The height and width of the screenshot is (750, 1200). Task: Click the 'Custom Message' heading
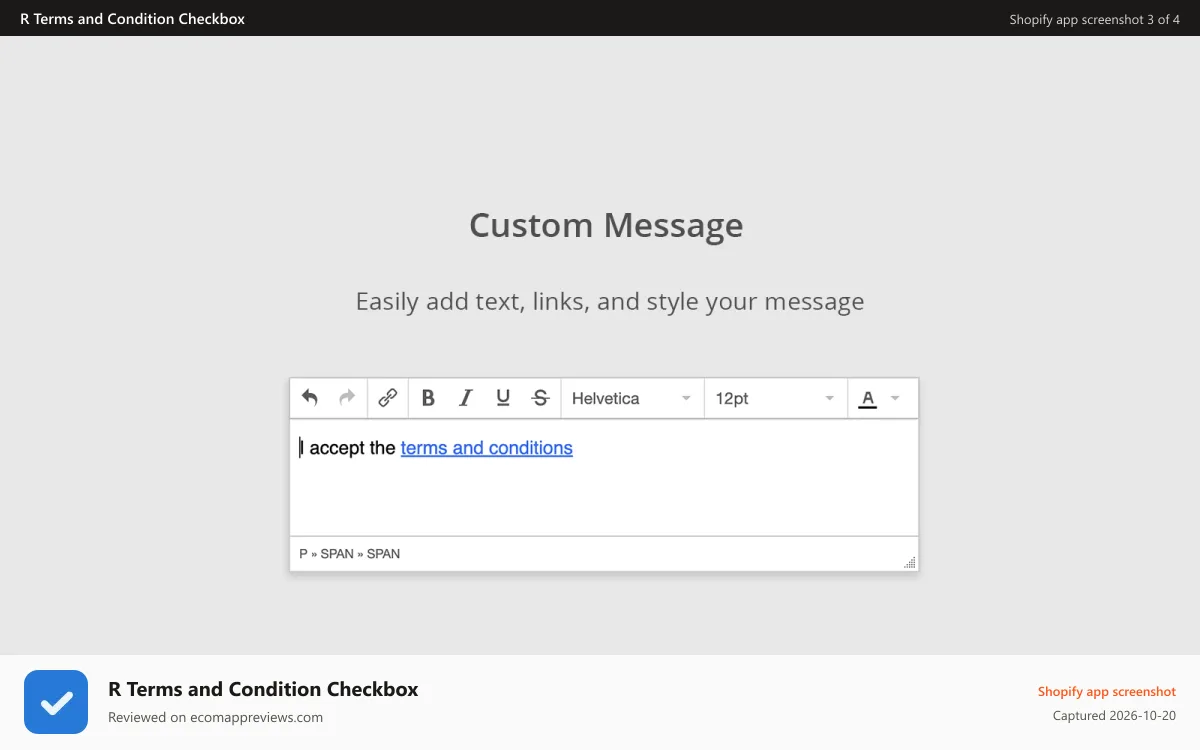(606, 225)
